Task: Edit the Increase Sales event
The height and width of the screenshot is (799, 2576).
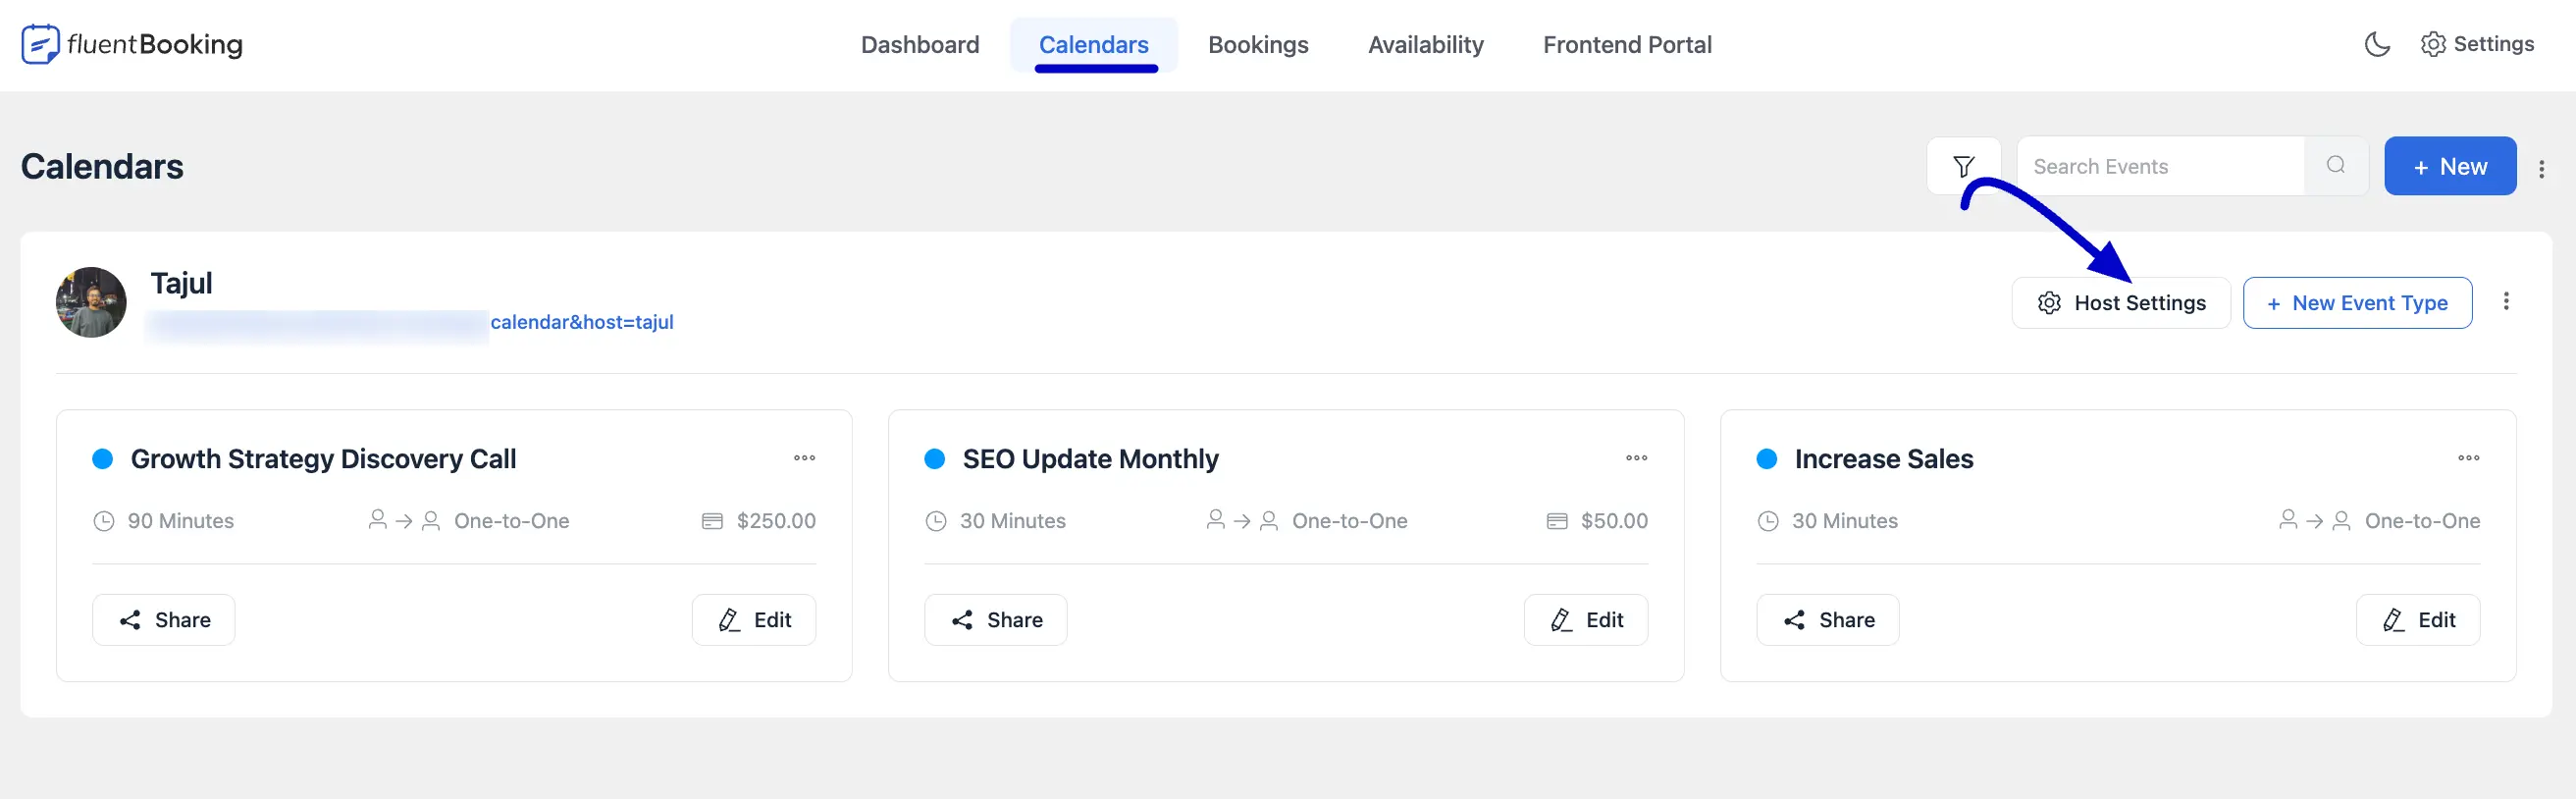Action: pos(2418,620)
